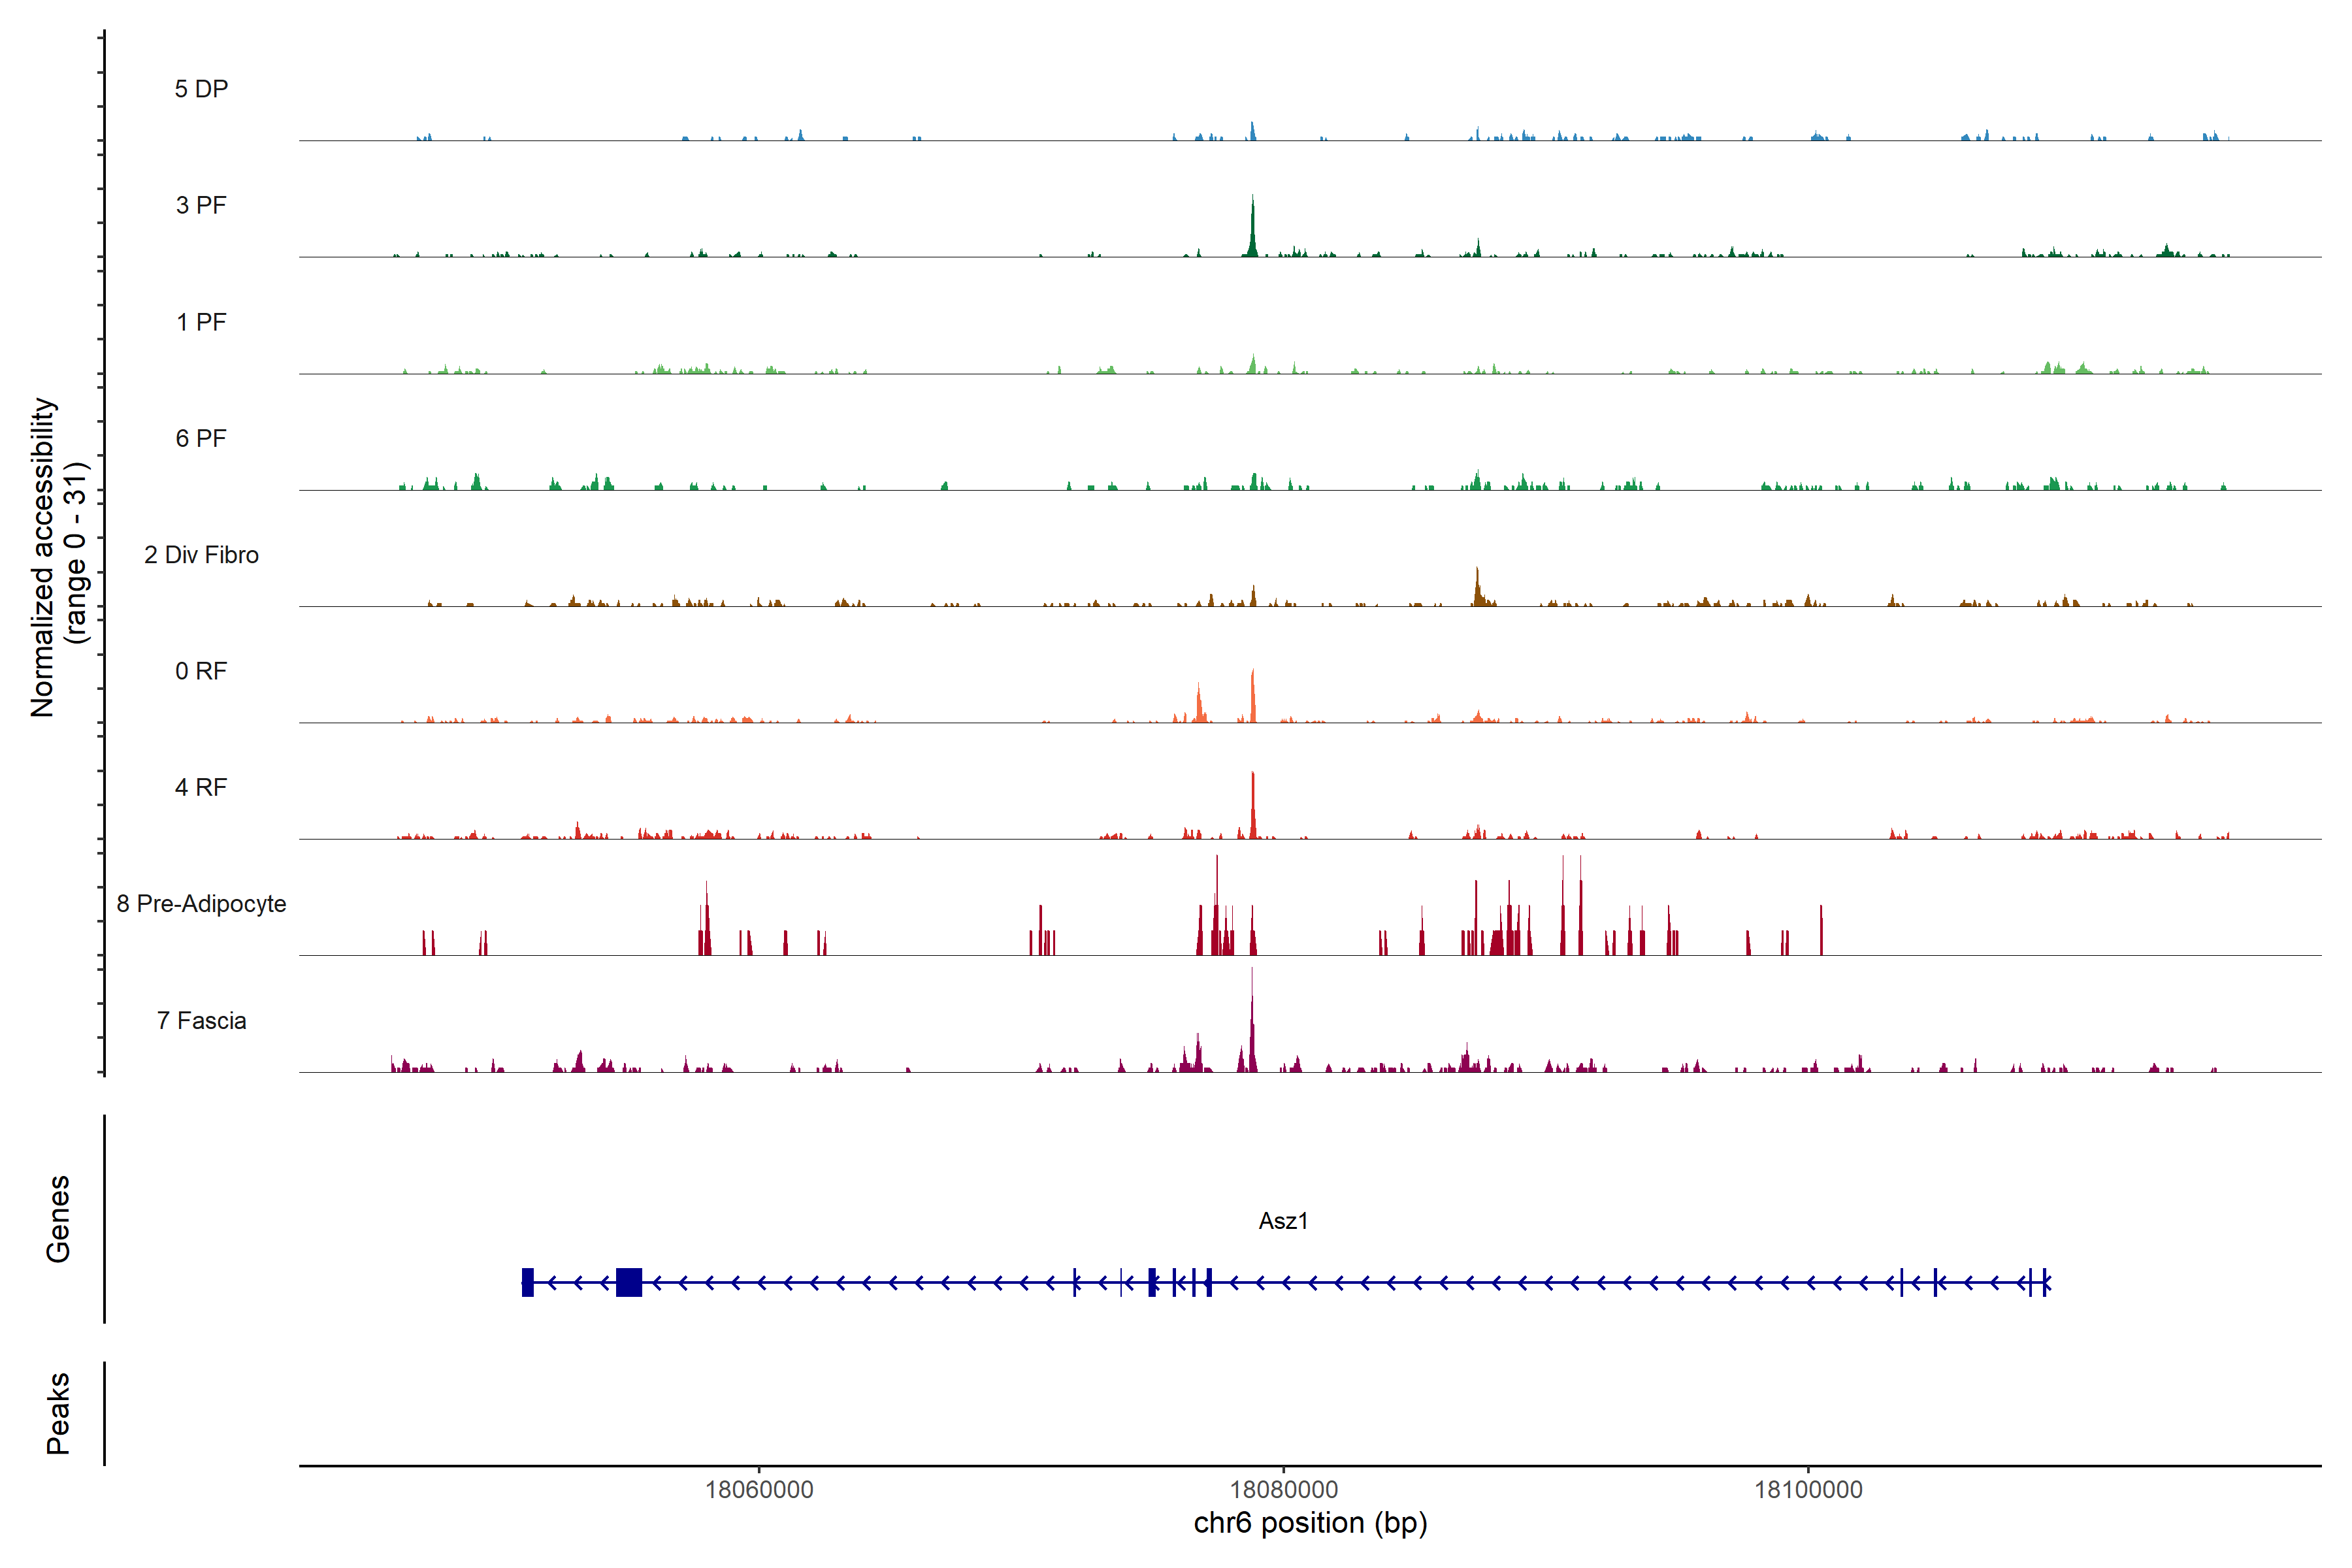Select the 1 PF track label
The height and width of the screenshot is (1568, 2352).
(x=201, y=322)
